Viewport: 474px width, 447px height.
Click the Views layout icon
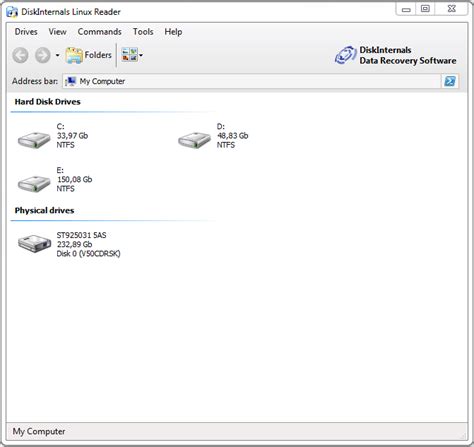(129, 55)
